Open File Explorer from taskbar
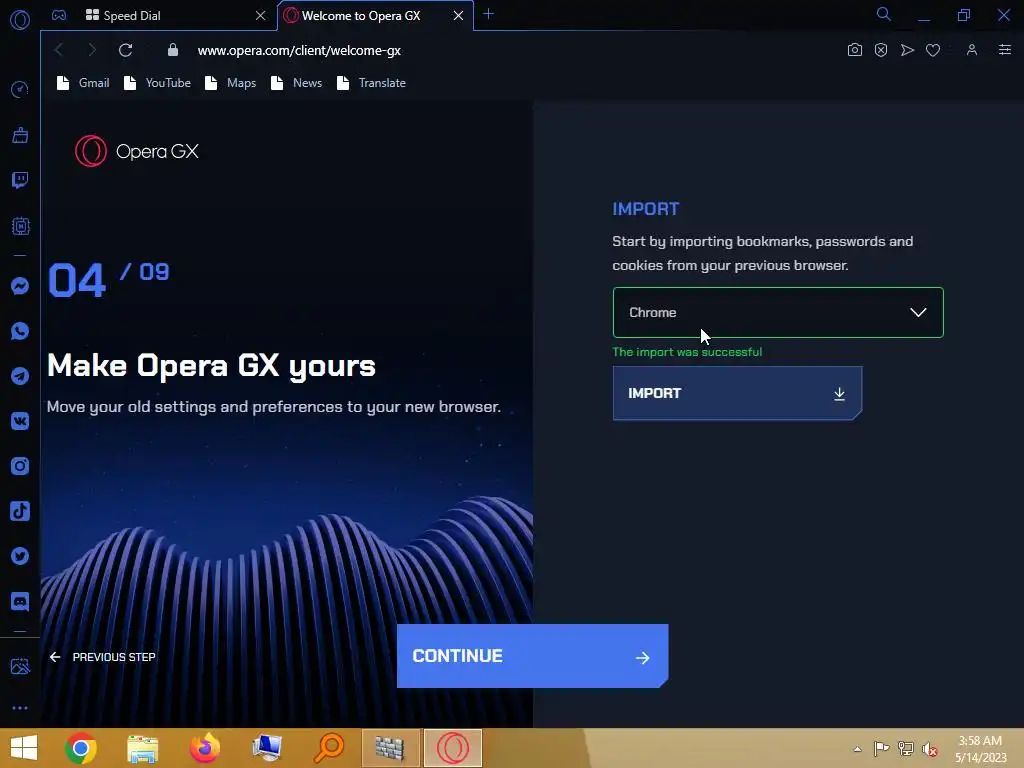The image size is (1024, 768). click(x=142, y=748)
